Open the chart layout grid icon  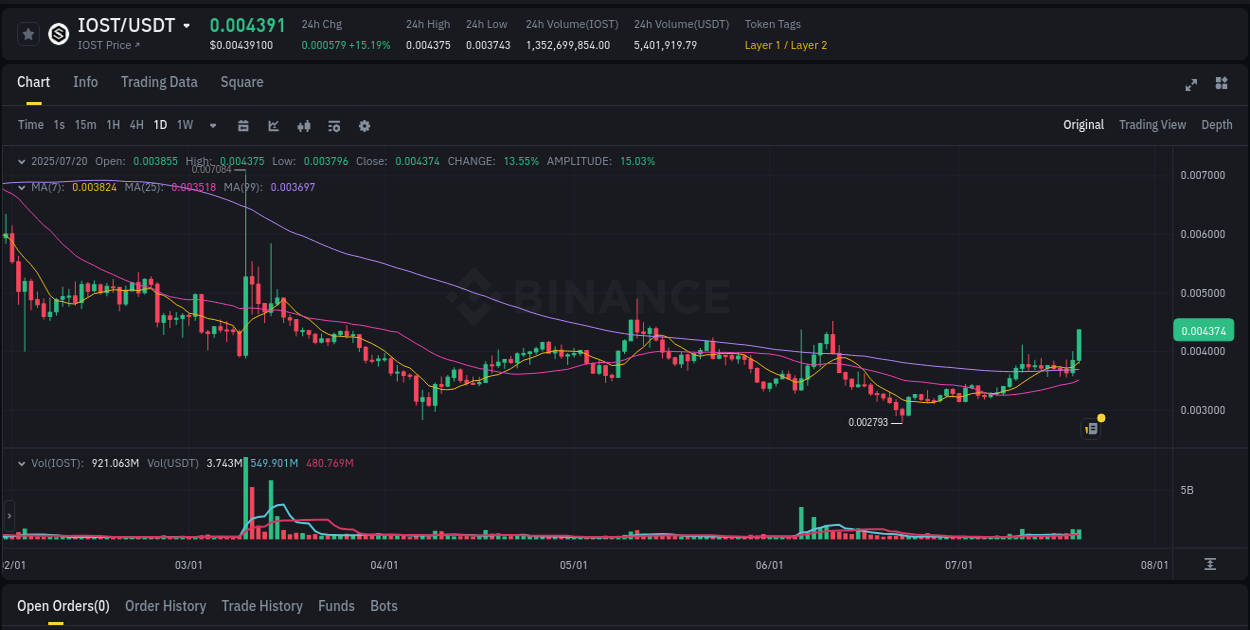tap(1220, 86)
